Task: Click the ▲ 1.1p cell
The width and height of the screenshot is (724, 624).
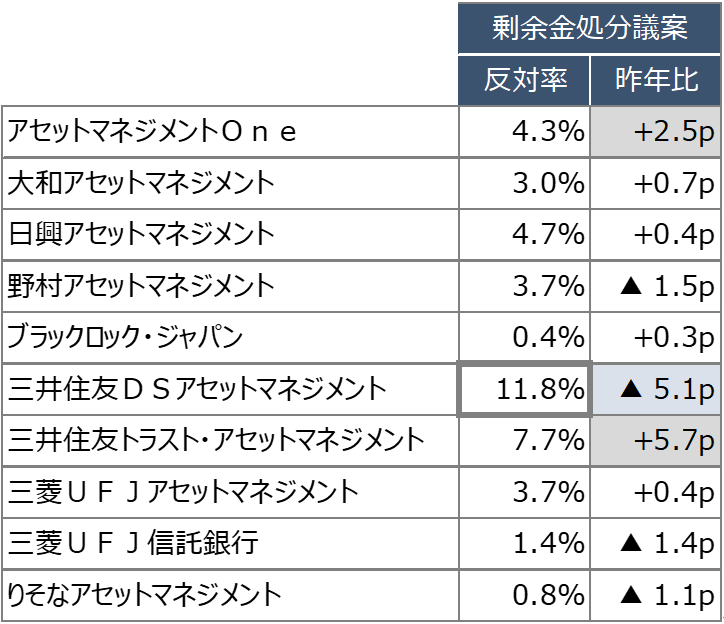Action: 656,595
